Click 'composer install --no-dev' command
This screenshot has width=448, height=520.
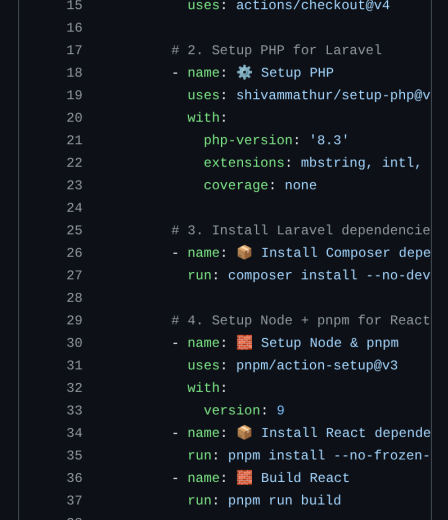point(329,275)
